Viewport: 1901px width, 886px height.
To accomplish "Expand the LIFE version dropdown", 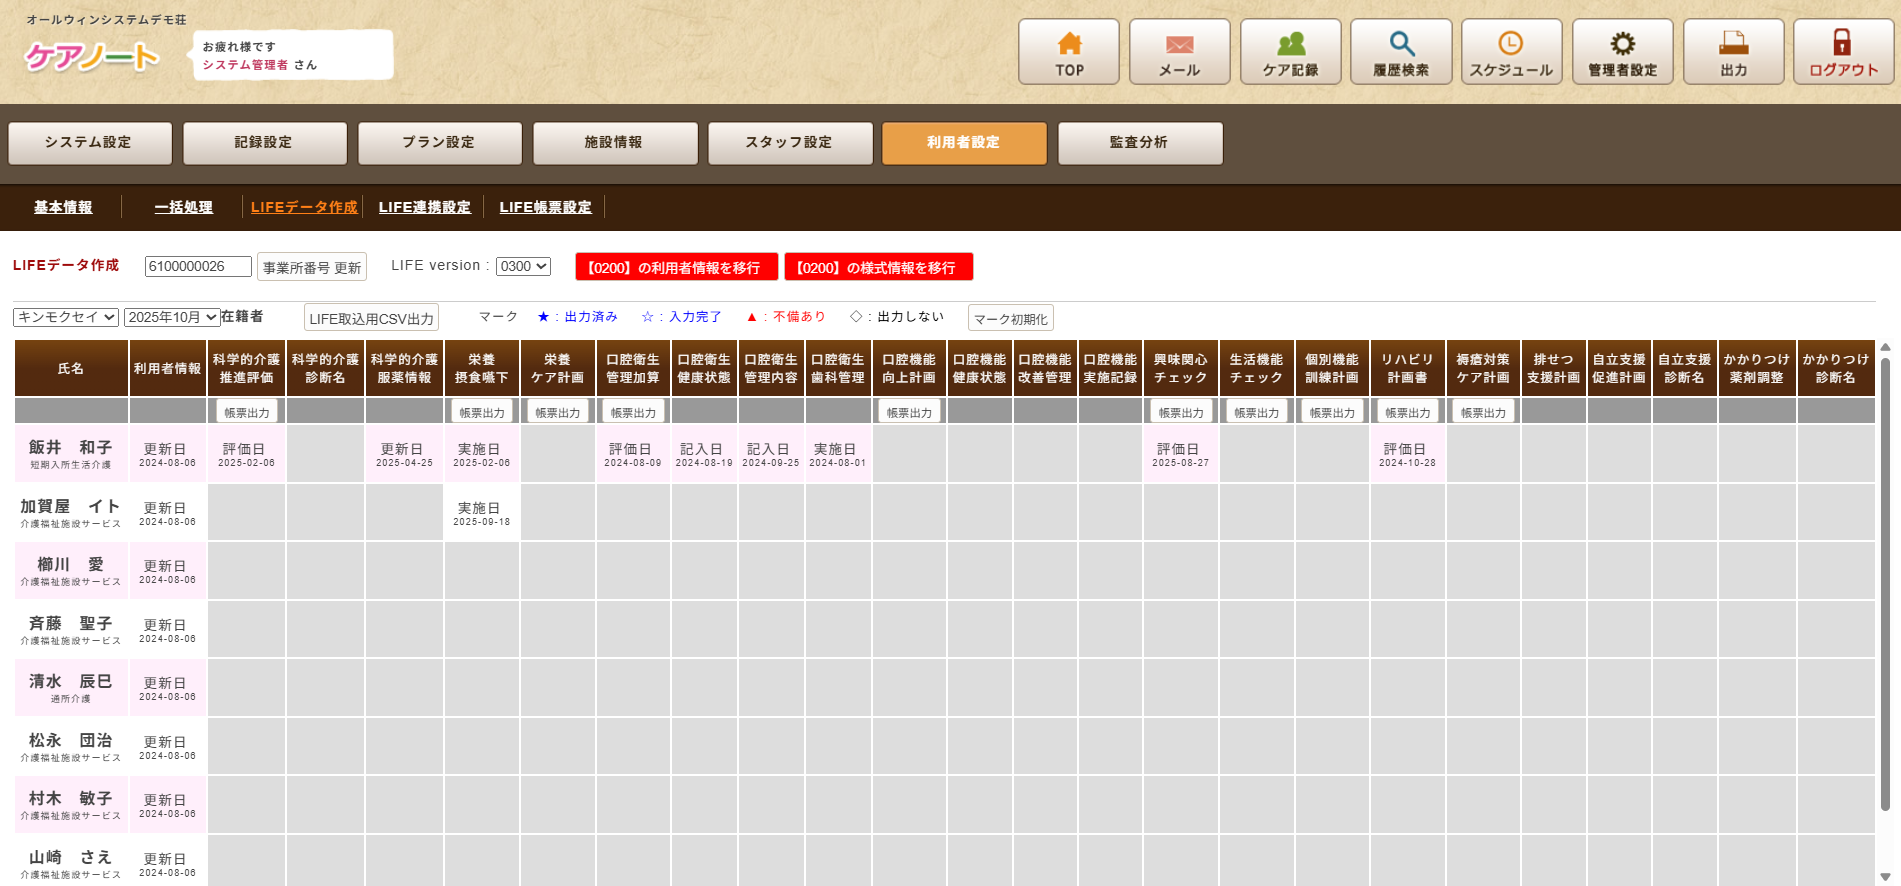I will [523, 266].
